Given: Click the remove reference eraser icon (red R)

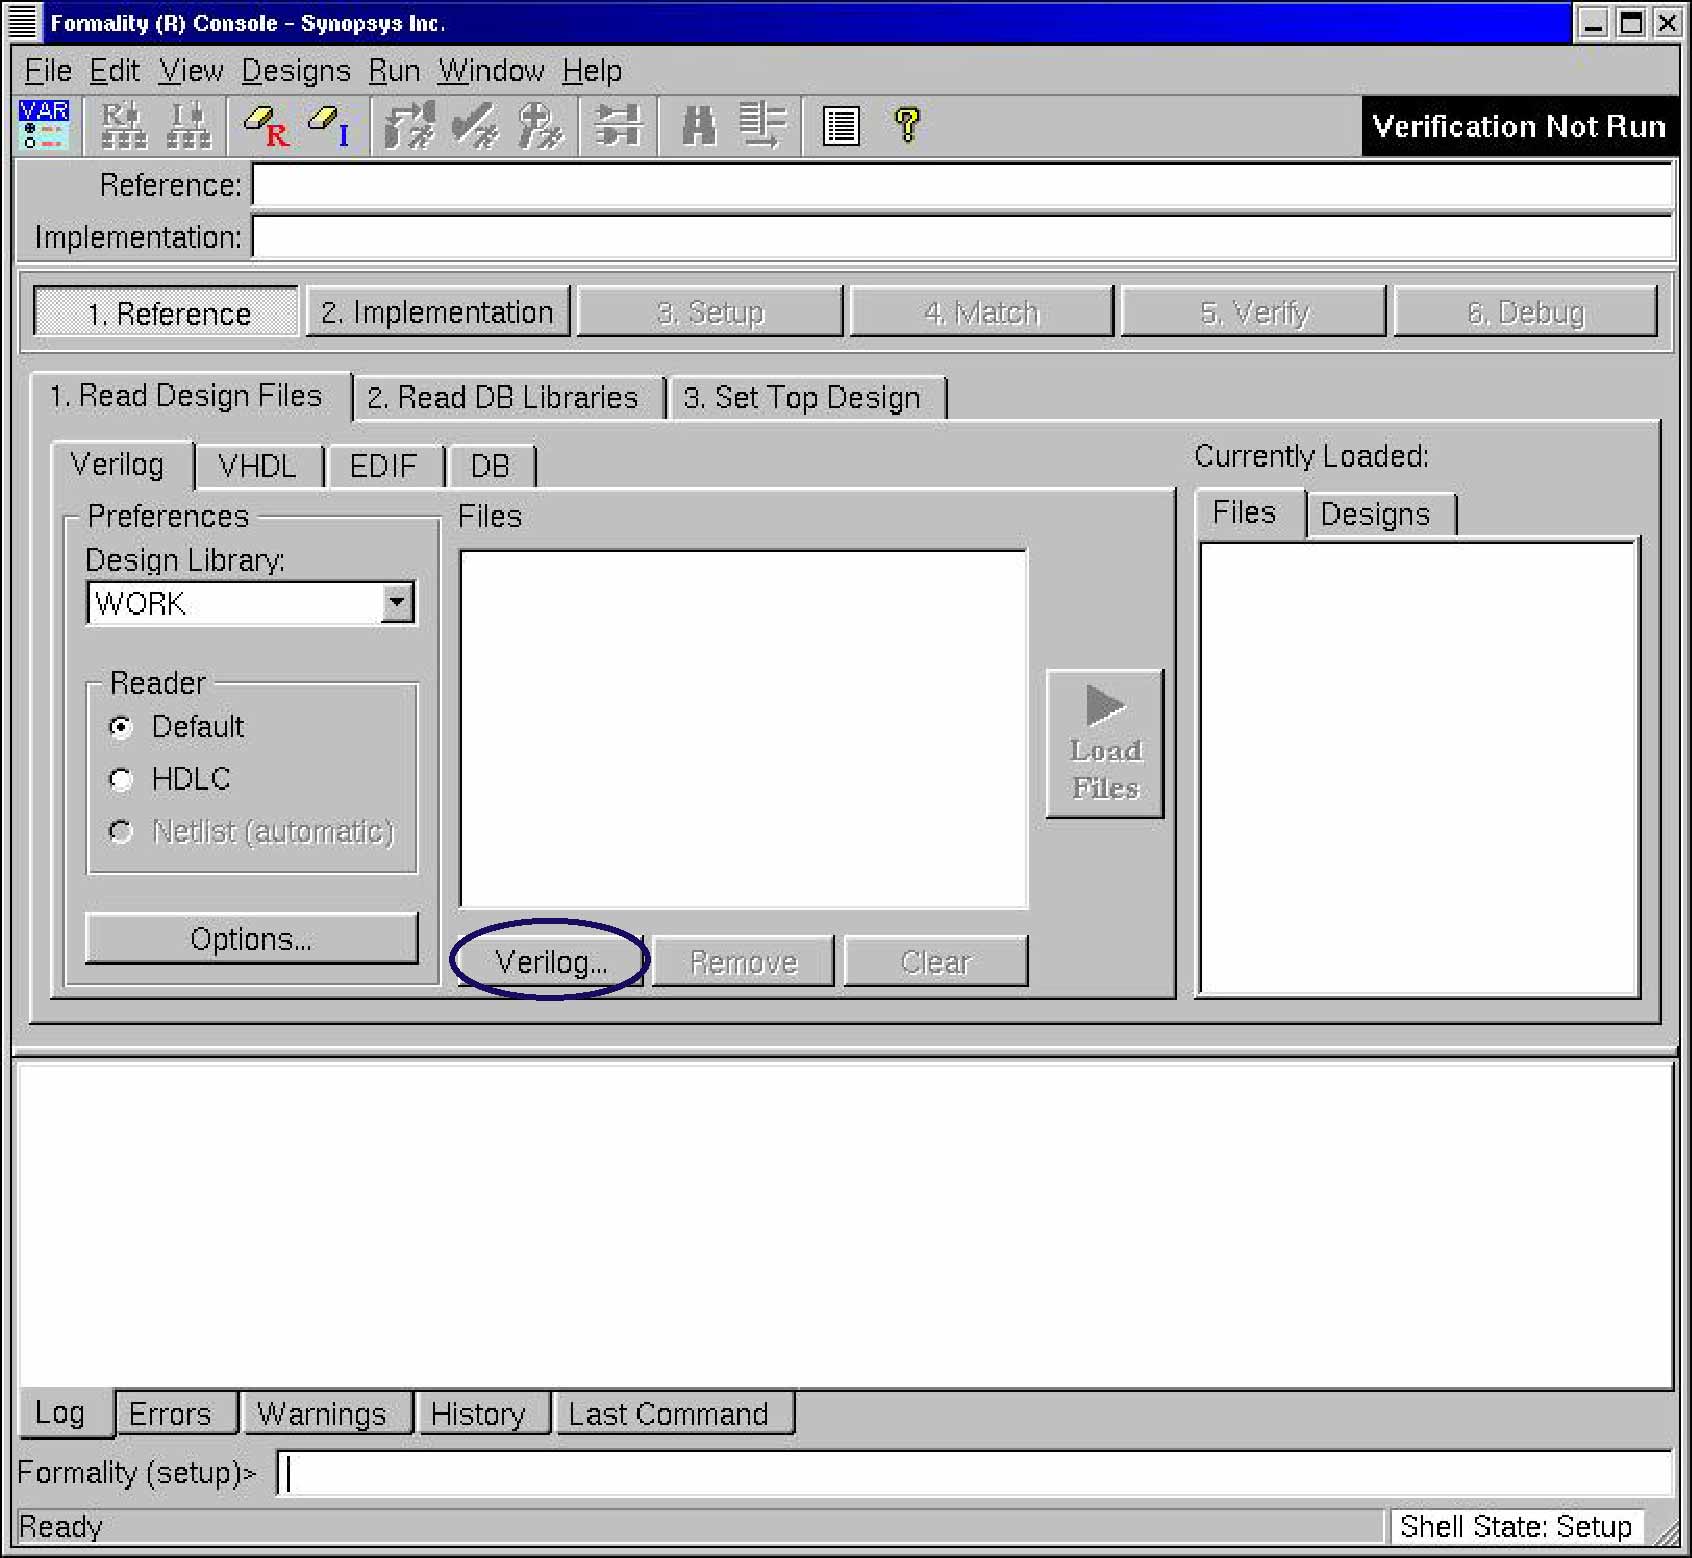Looking at the screenshot, I should click(266, 126).
